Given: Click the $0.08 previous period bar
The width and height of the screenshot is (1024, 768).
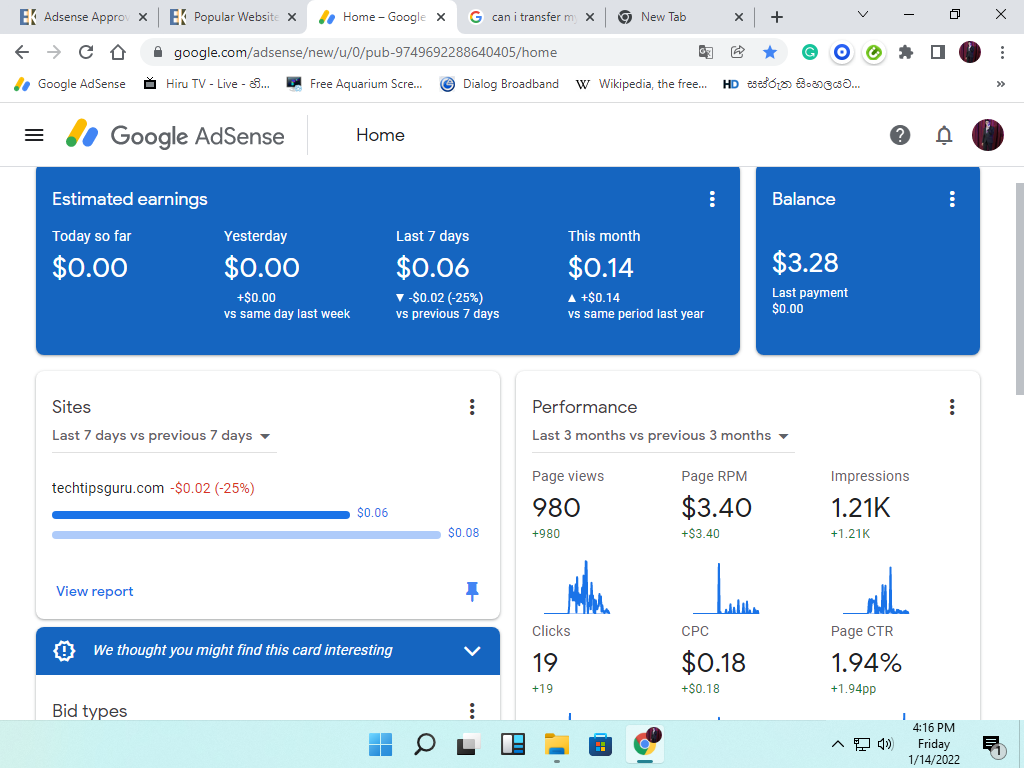Looking at the screenshot, I should [246, 535].
